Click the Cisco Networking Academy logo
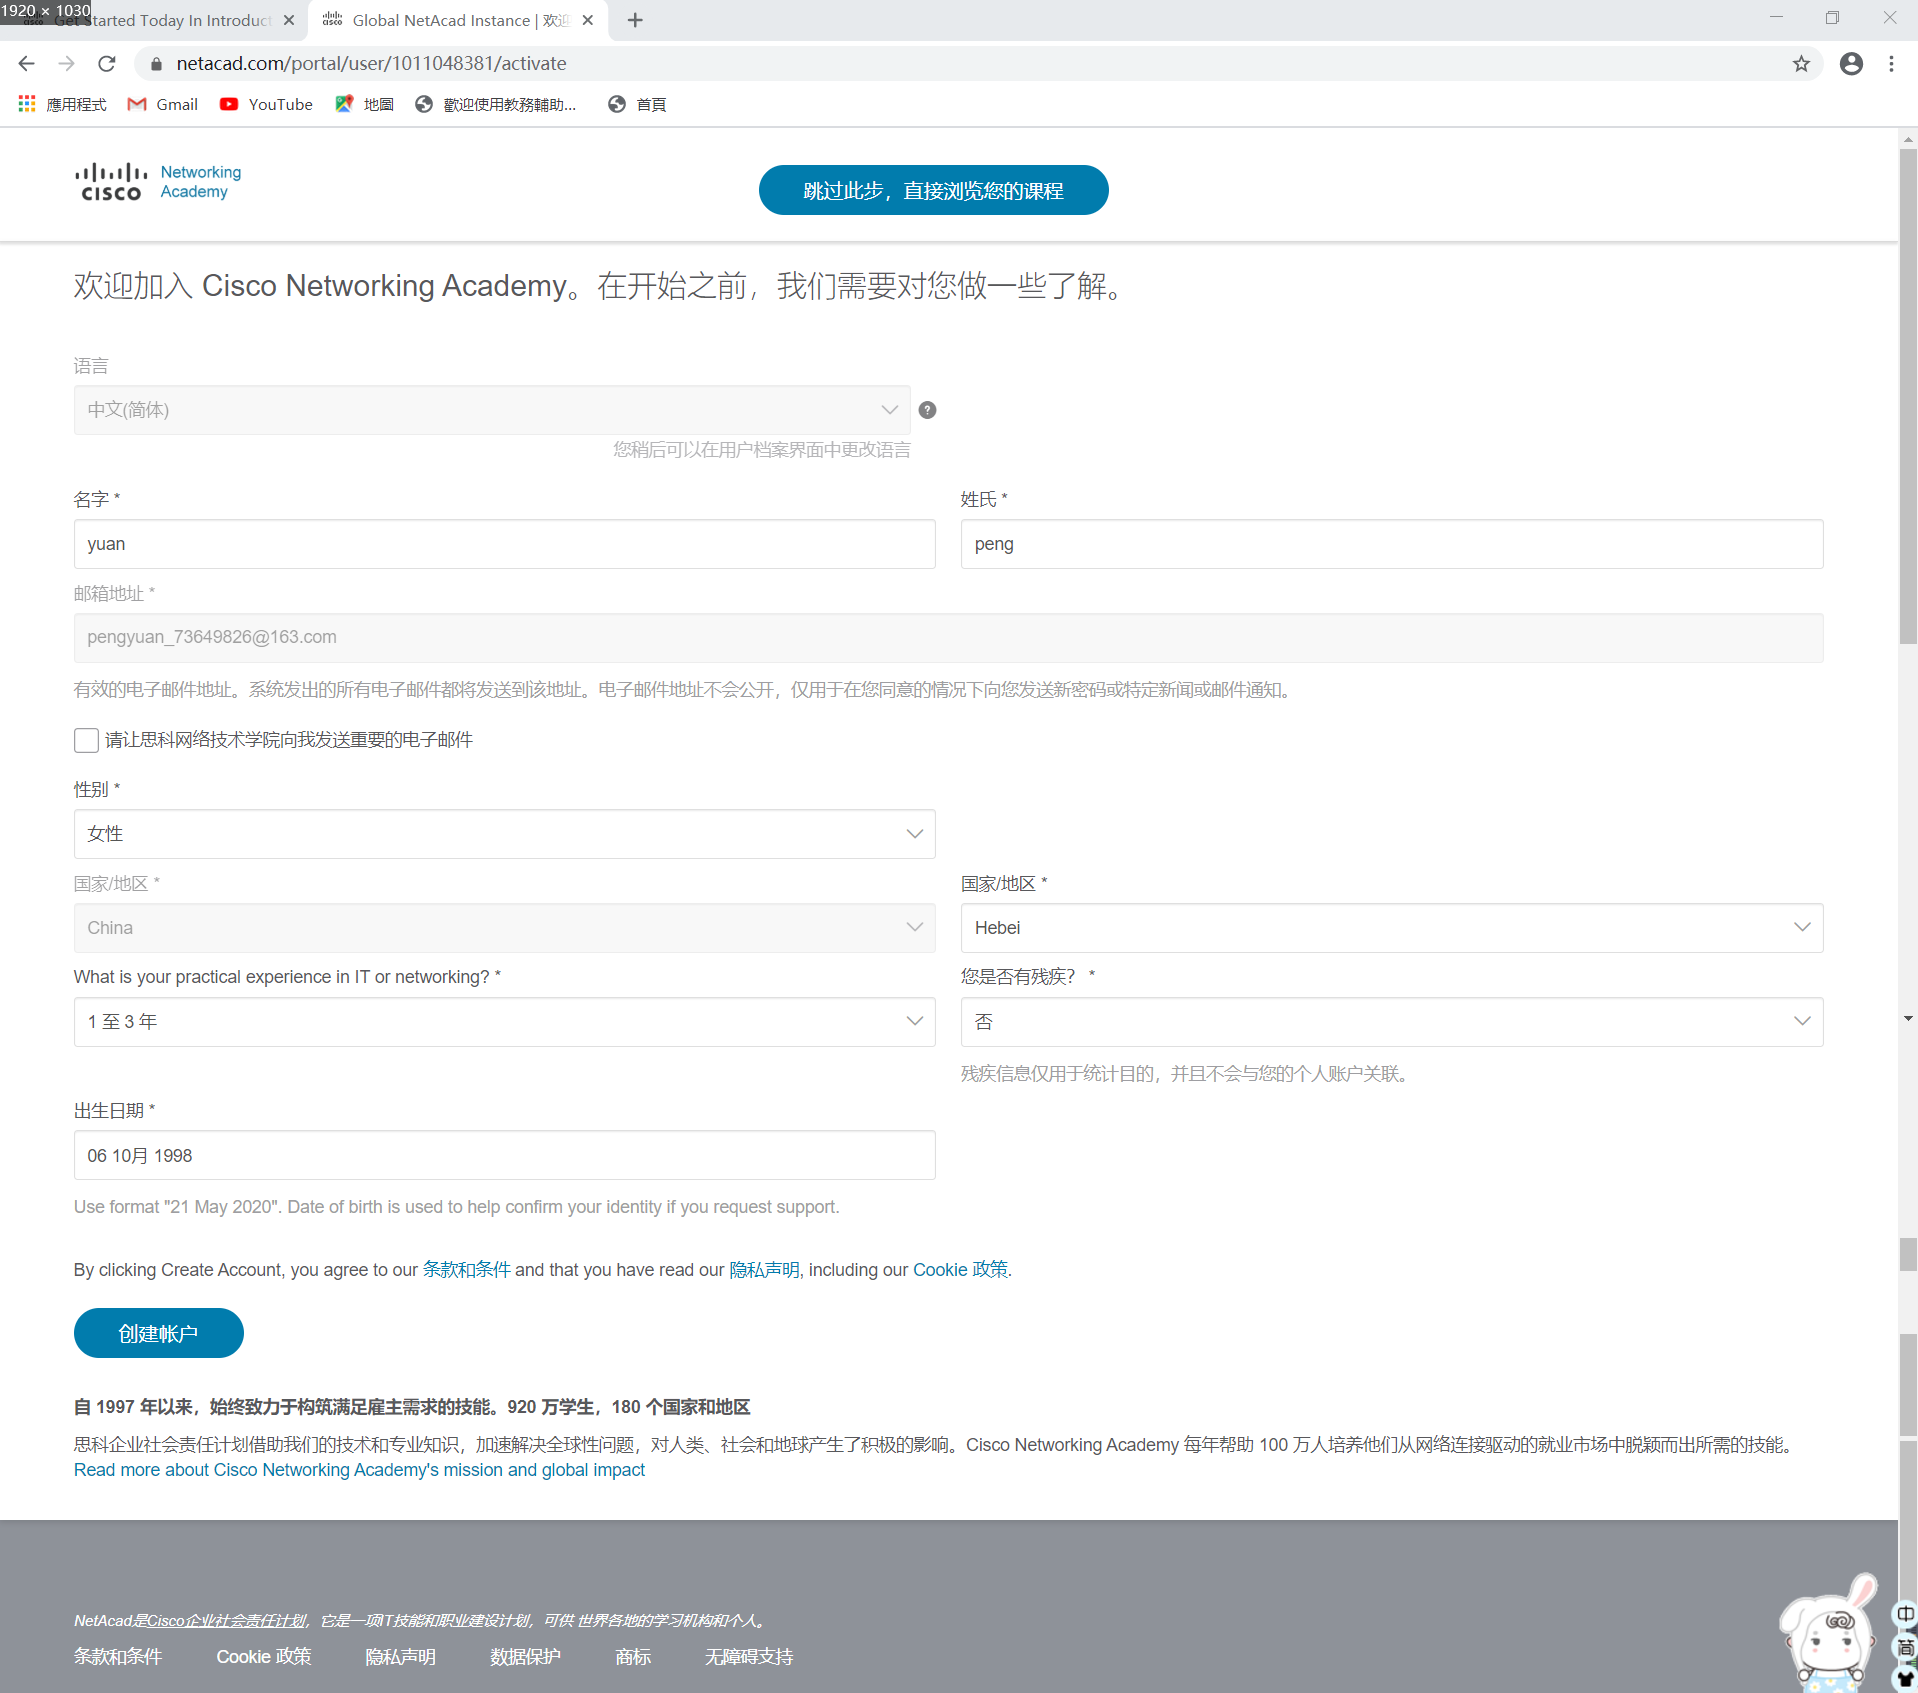 (158, 182)
